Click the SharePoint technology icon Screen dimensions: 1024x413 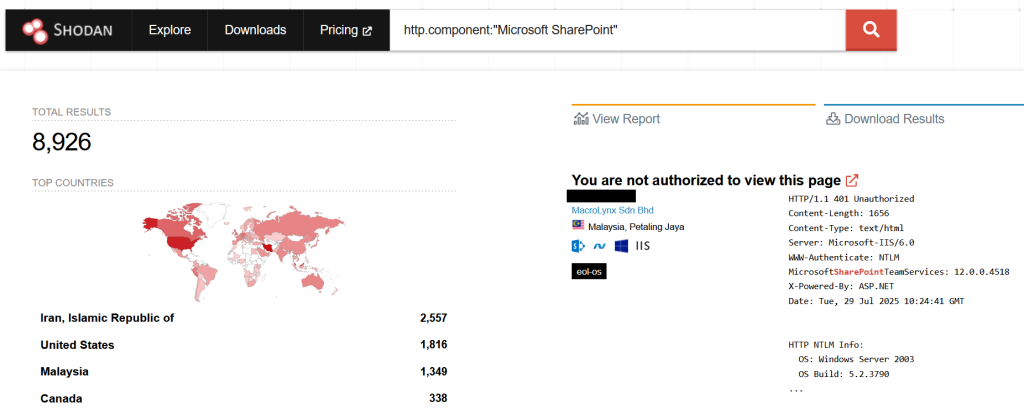(577, 246)
